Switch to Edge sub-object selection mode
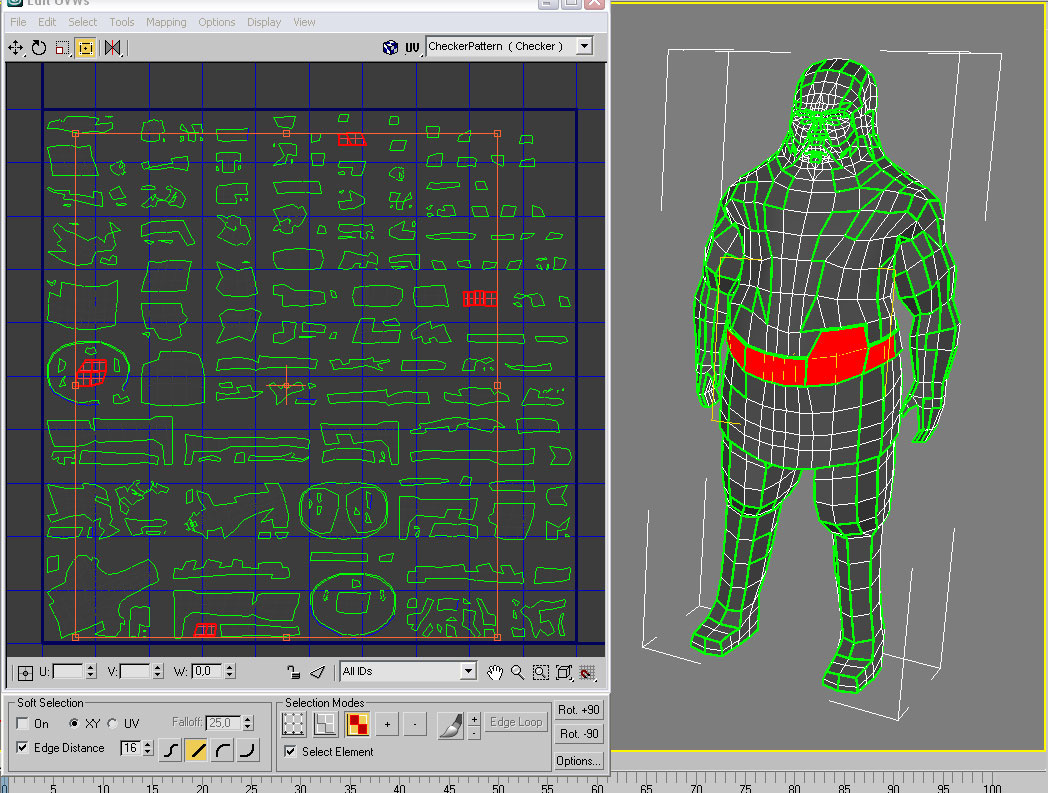 click(x=325, y=724)
